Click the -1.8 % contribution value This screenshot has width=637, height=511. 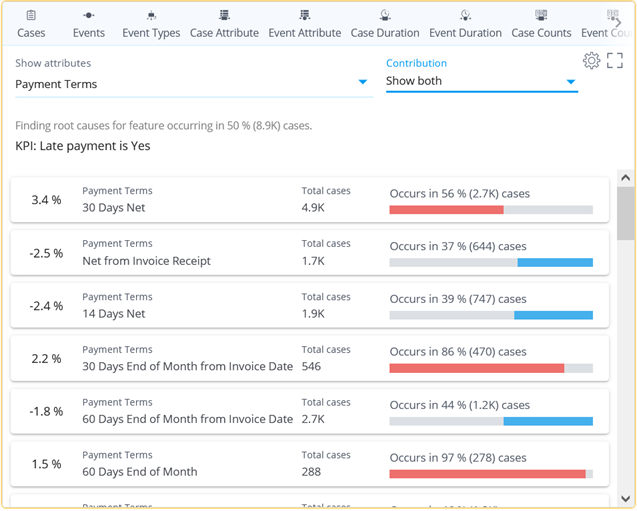point(46,411)
